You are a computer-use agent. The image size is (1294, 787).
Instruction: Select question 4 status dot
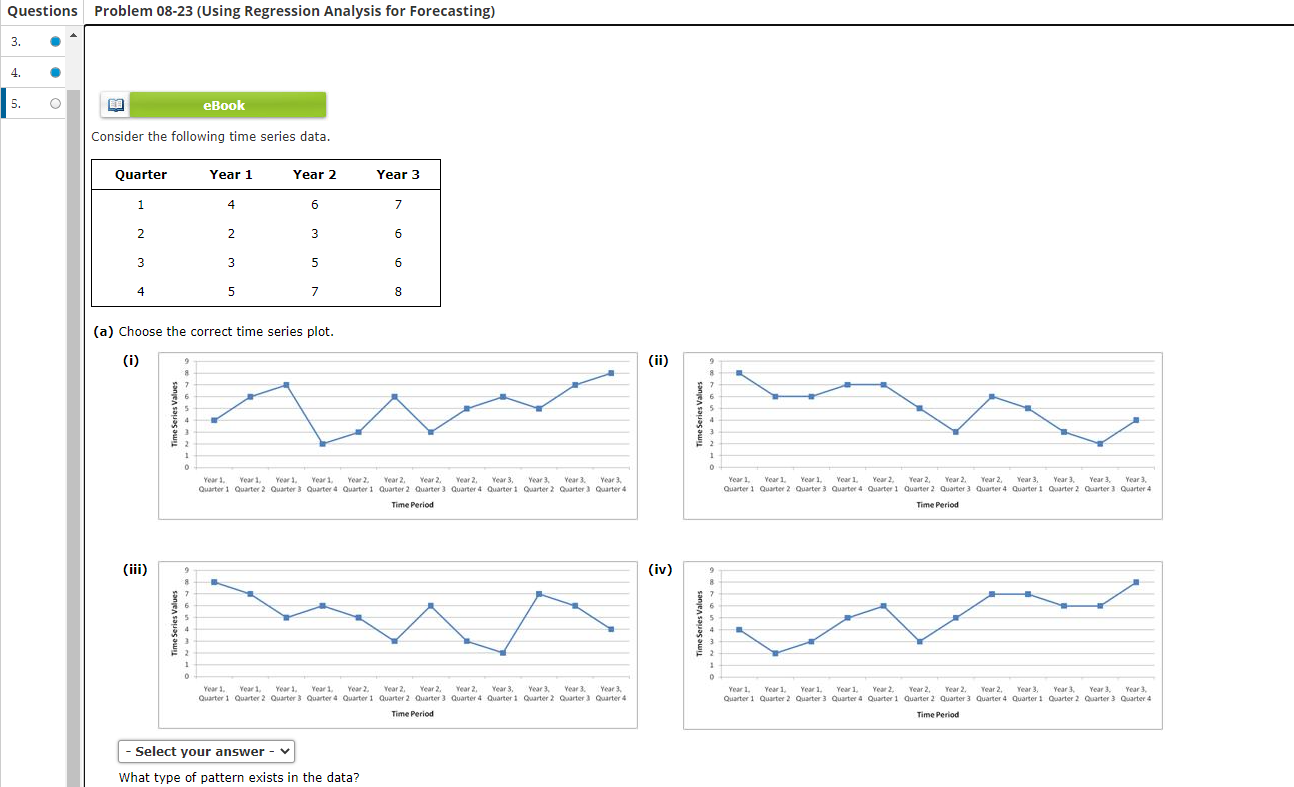click(x=56, y=72)
